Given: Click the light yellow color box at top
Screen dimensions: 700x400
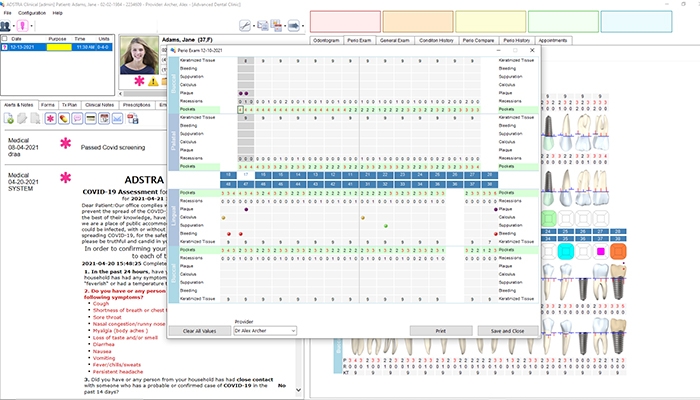Looking at the screenshot, I should 491,22.
